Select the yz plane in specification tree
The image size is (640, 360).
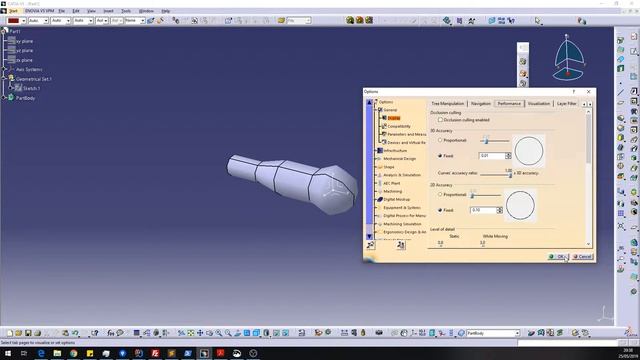(x=21, y=51)
